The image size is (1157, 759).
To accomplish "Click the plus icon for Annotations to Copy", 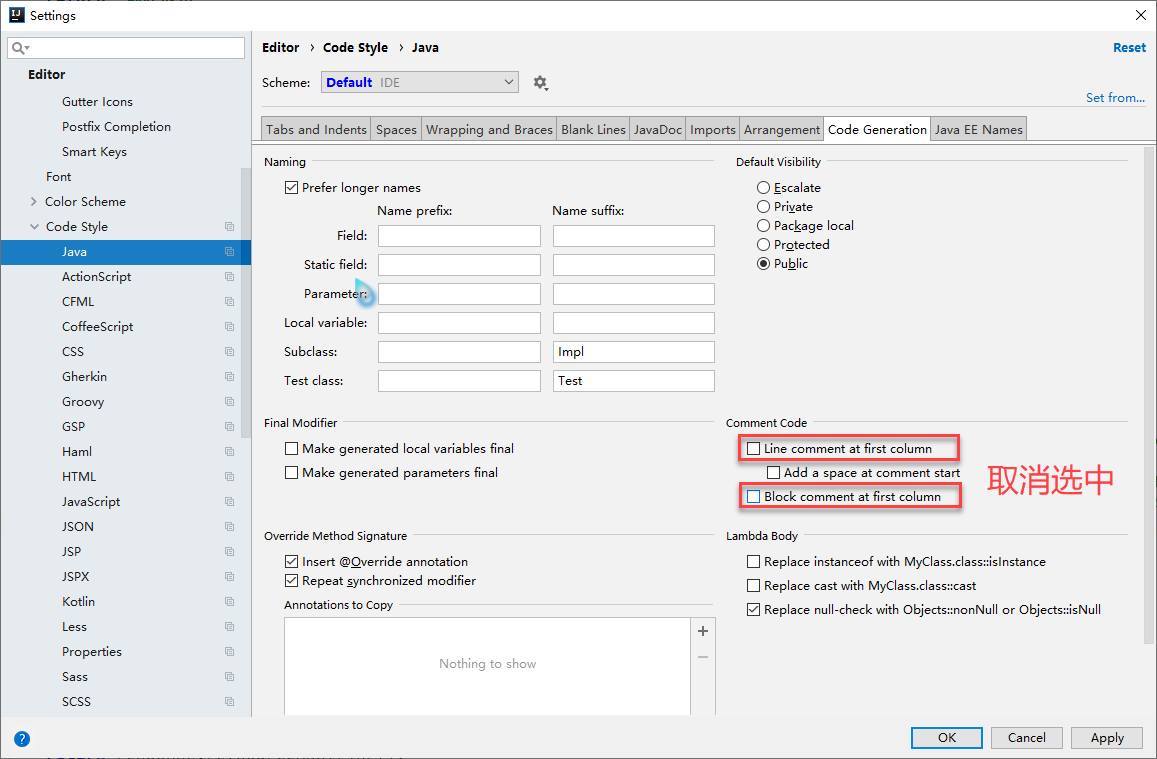I will (702, 631).
